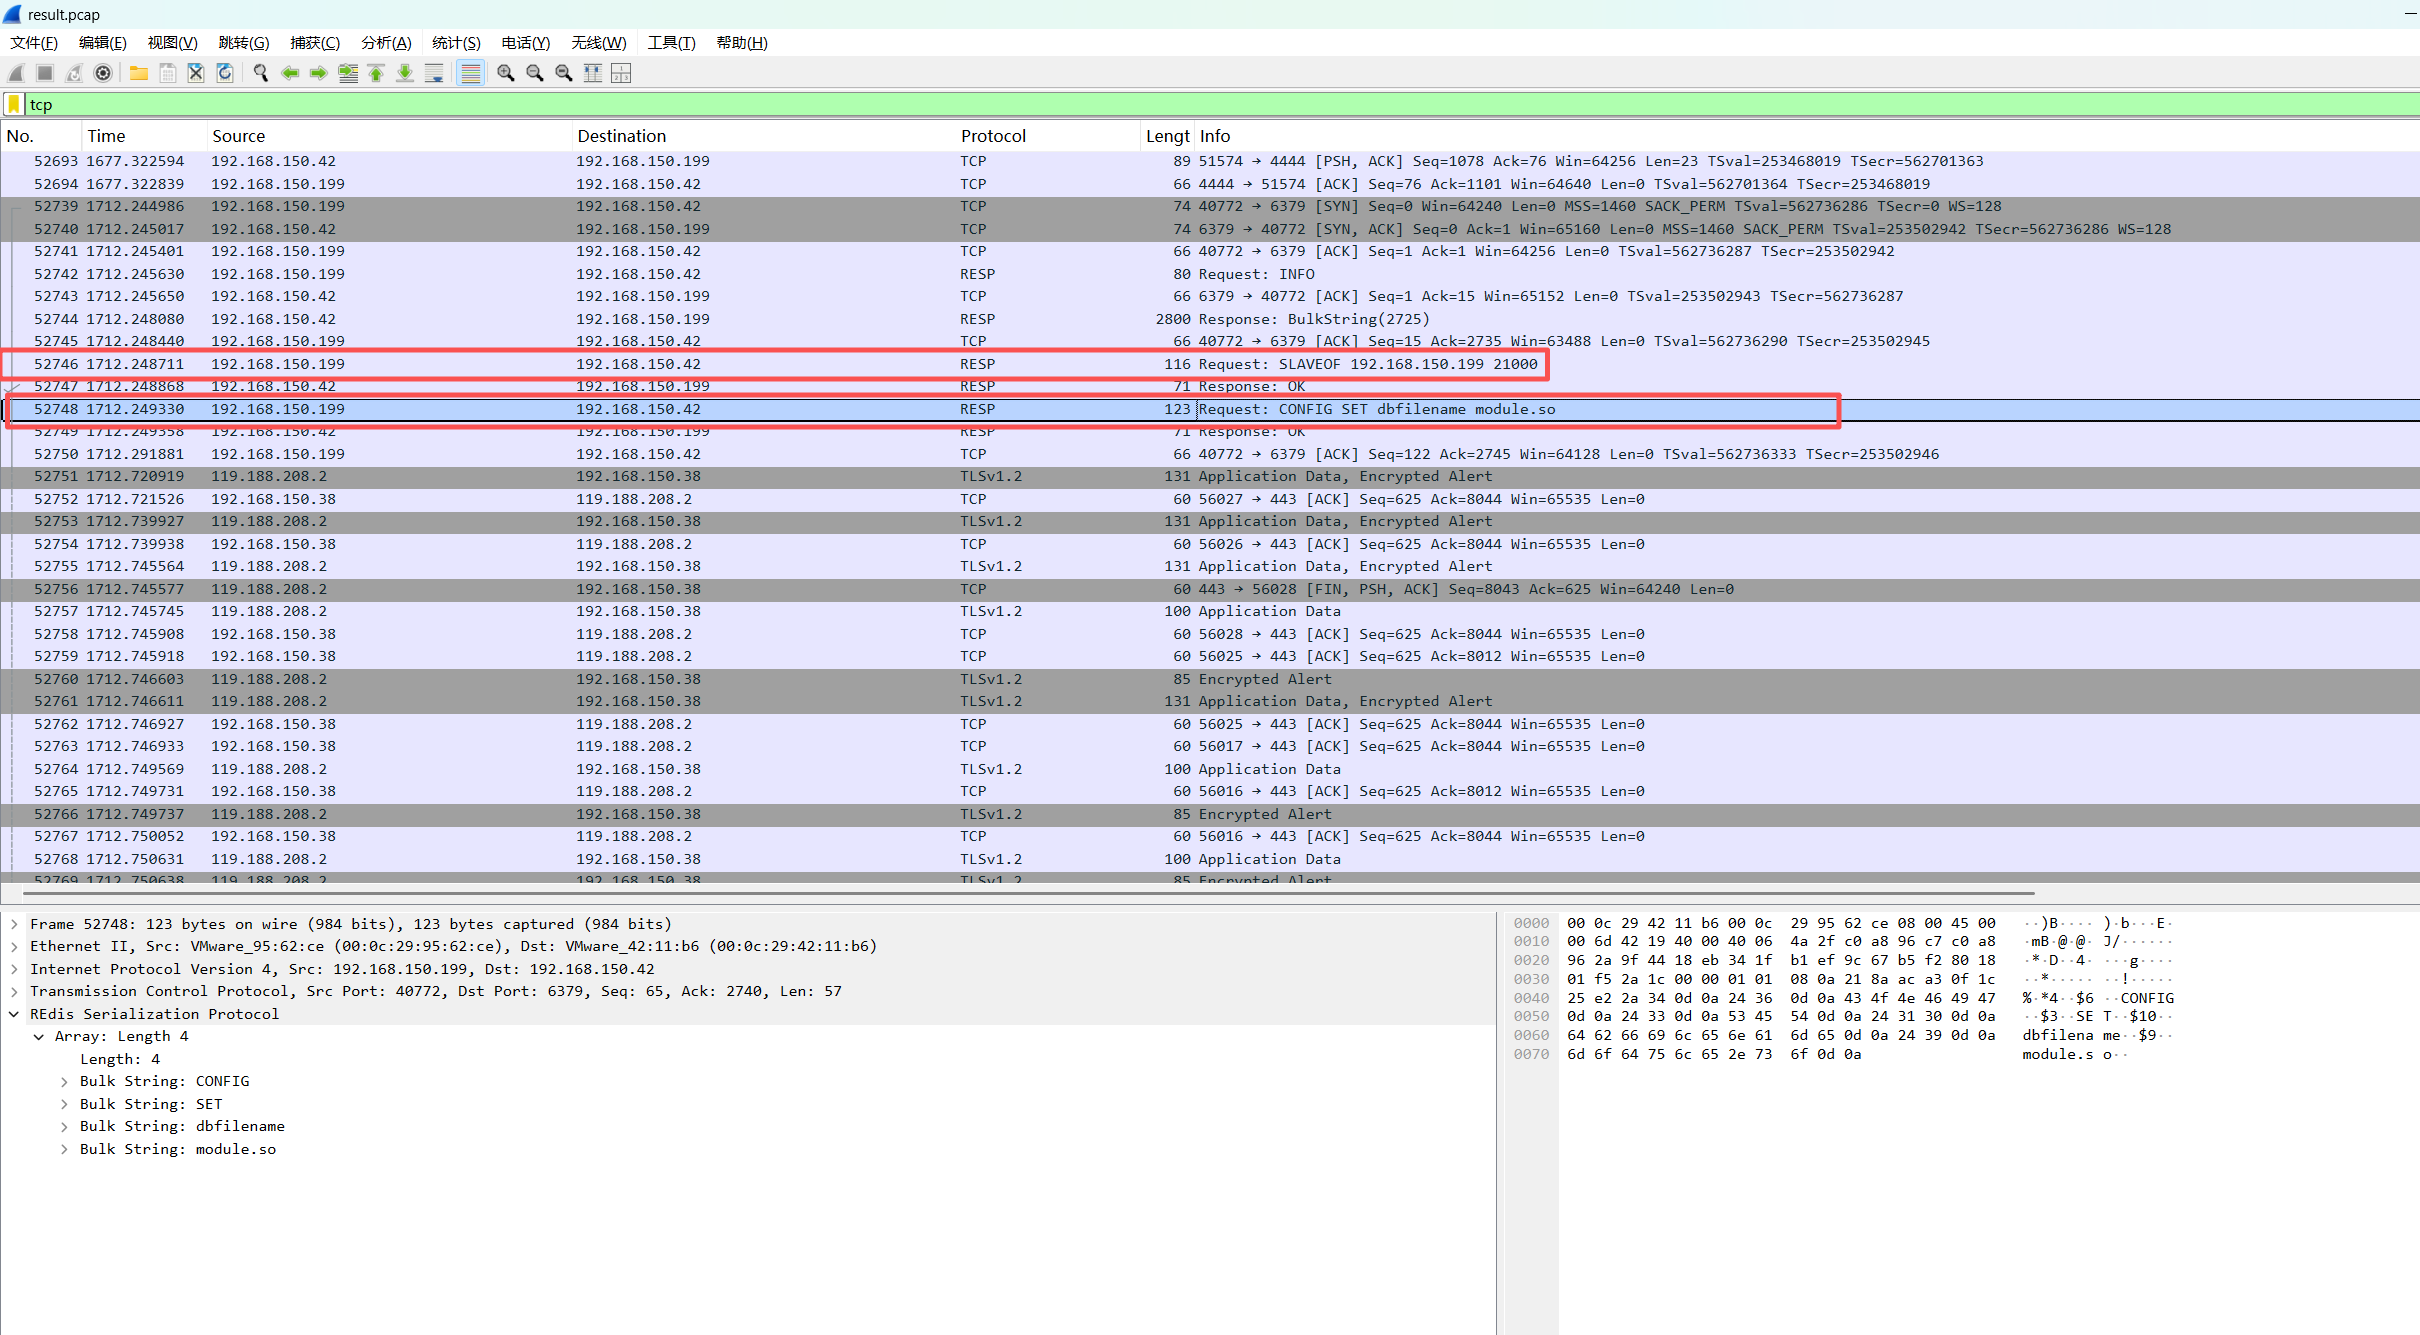Image resolution: width=2420 pixels, height=1335 pixels.
Task: Toggle auto-scroll to last packet
Action: [x=434, y=73]
